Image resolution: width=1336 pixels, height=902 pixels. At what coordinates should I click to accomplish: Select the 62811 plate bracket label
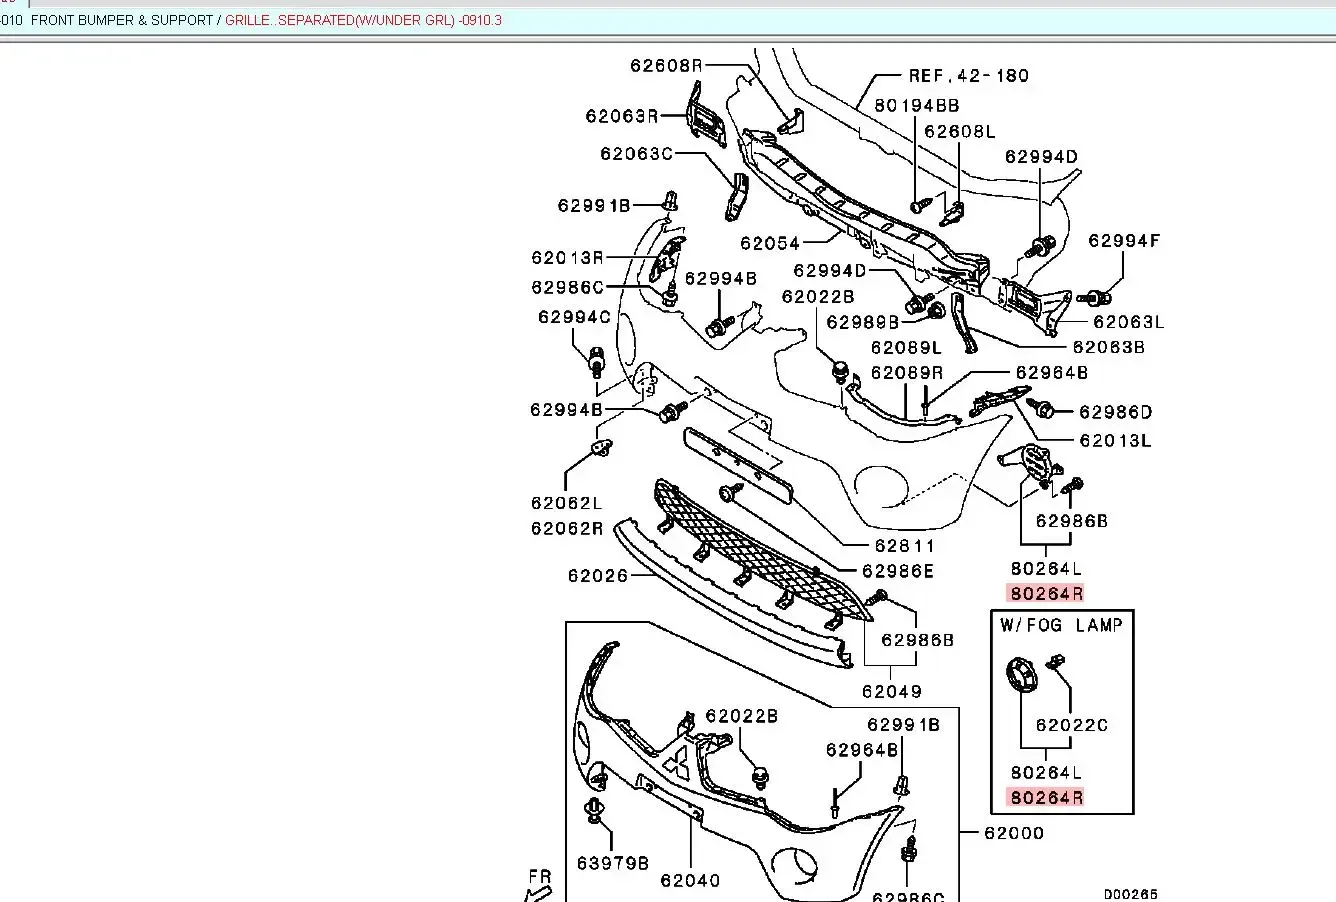pos(905,546)
